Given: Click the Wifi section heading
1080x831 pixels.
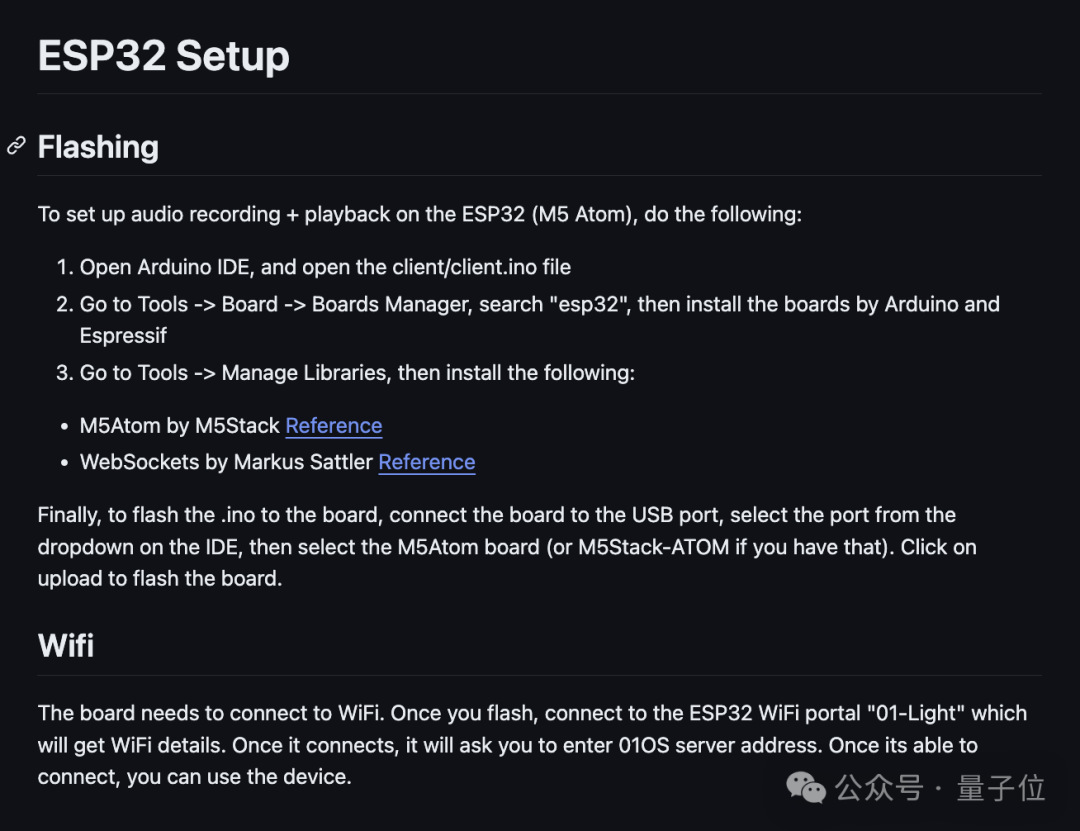Looking at the screenshot, I should click(x=66, y=645).
